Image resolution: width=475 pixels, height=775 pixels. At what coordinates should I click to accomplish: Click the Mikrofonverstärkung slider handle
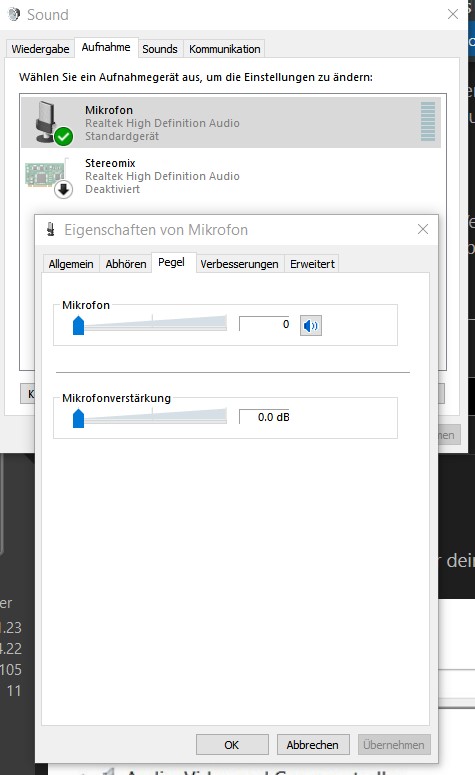point(79,418)
